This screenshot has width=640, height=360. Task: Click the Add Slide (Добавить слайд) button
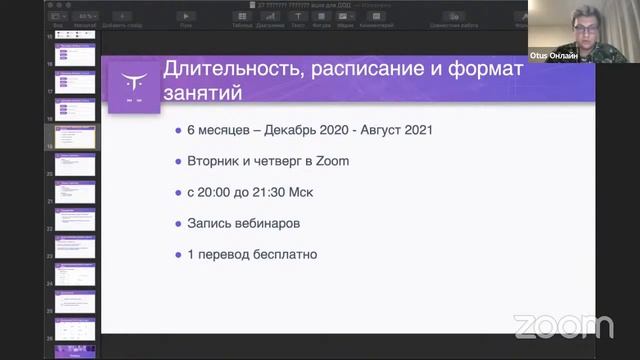click(122, 16)
